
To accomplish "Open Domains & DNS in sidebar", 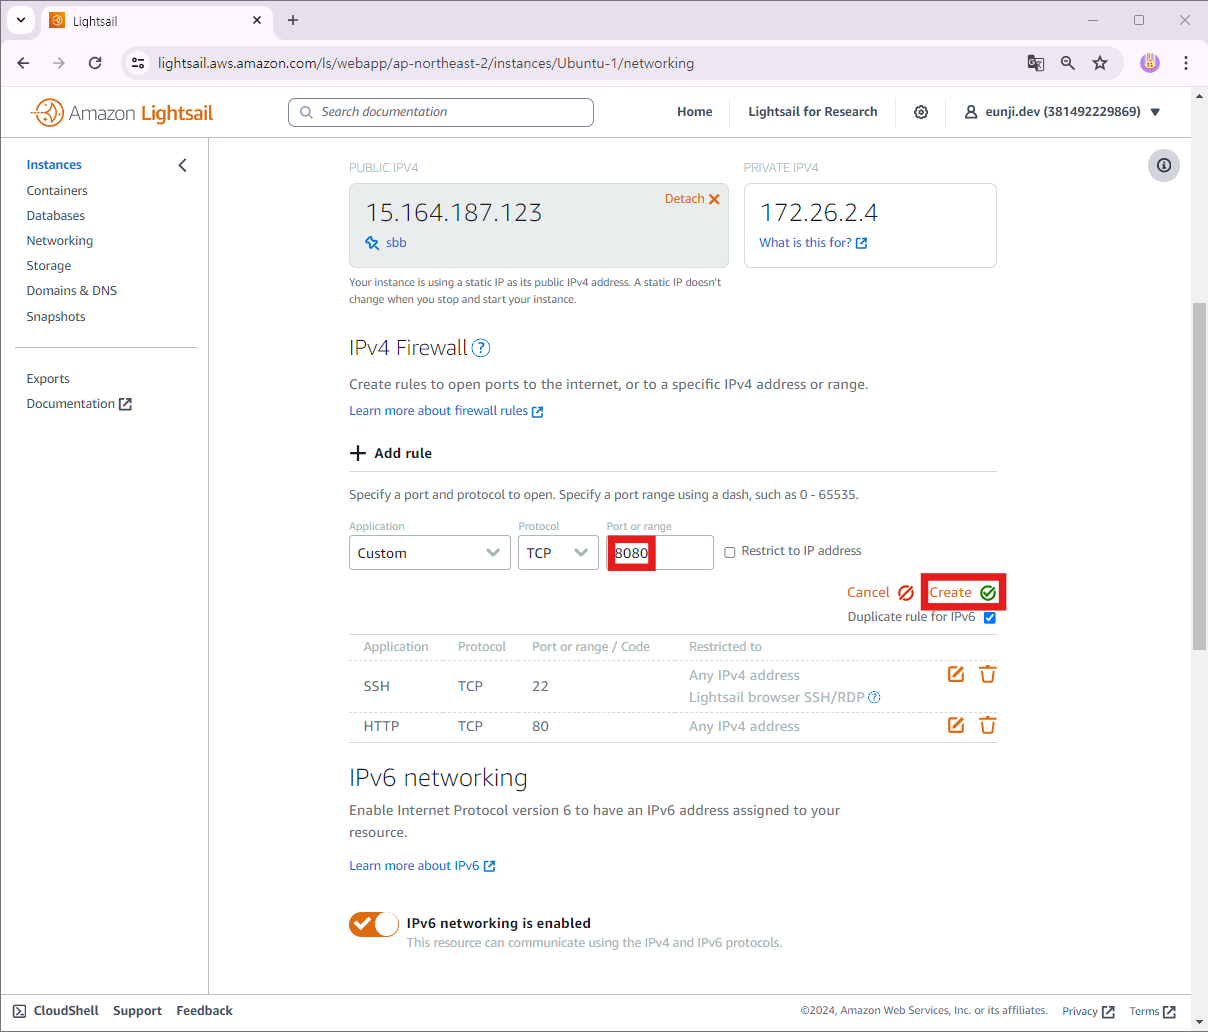I will tap(72, 291).
